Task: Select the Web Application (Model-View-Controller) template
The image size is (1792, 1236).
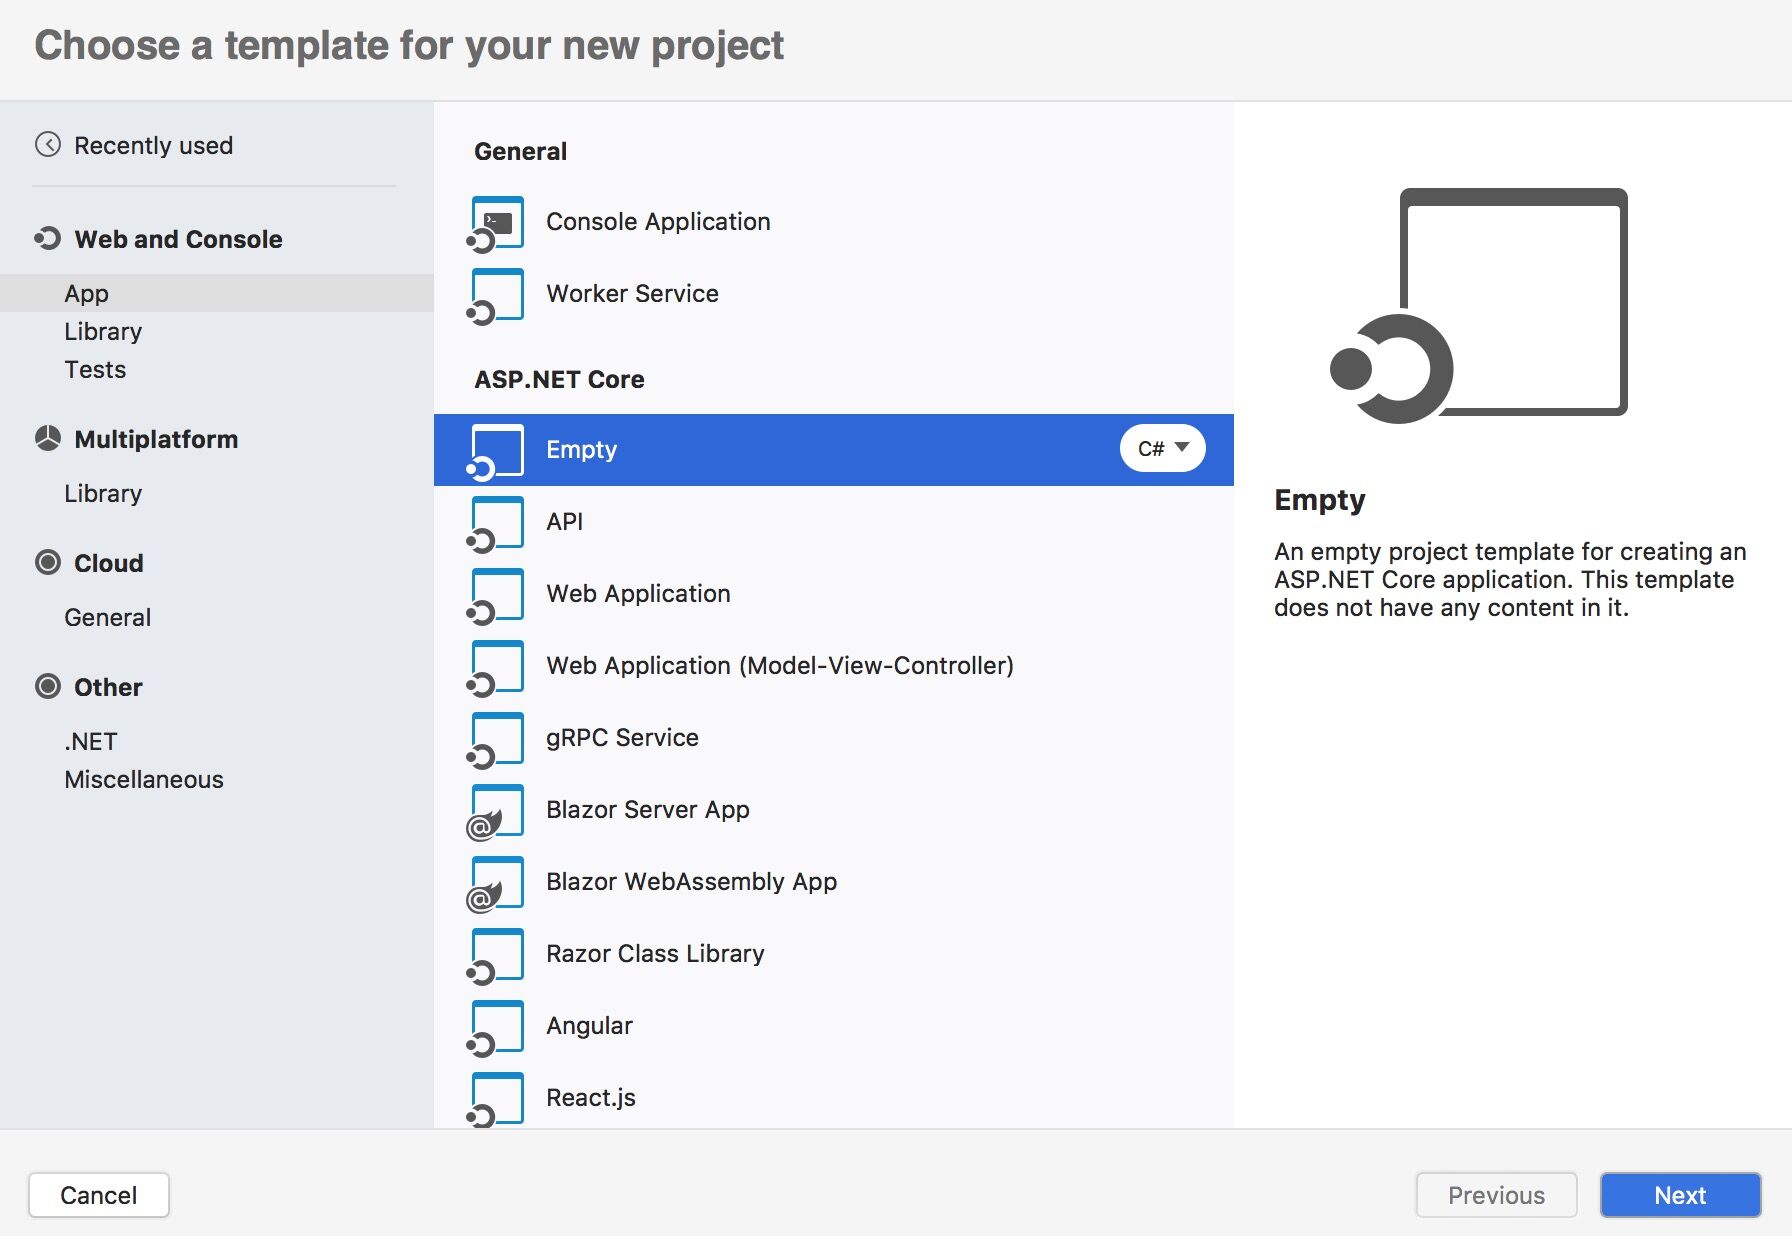Action: coord(780,665)
